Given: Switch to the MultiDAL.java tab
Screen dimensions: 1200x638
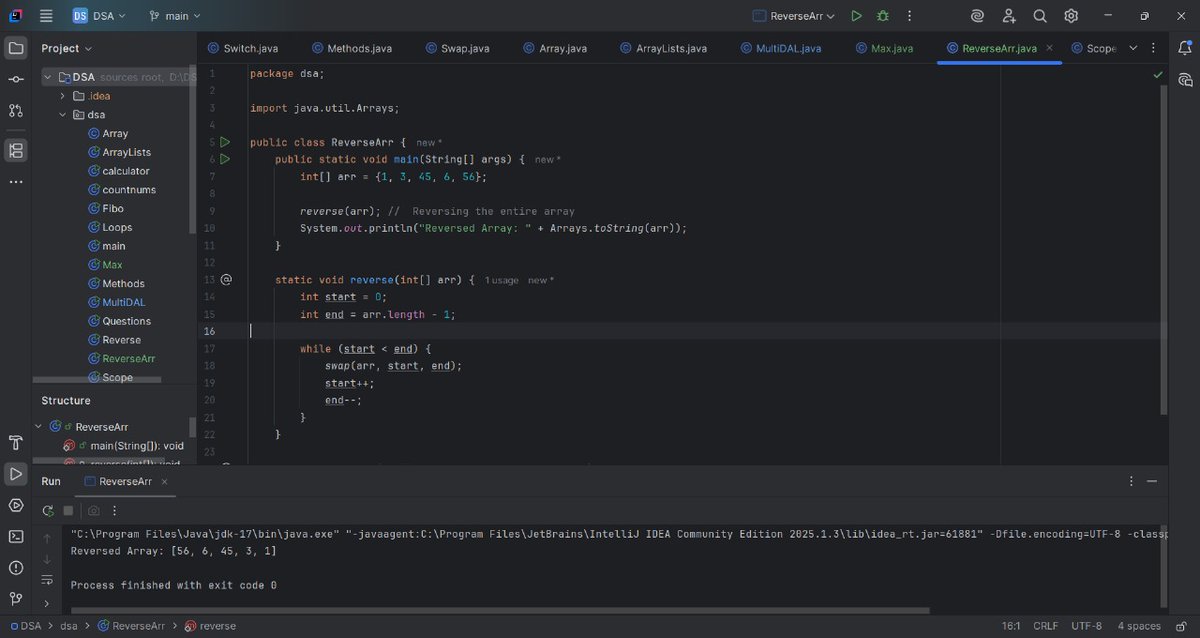Looking at the screenshot, I should [780, 48].
